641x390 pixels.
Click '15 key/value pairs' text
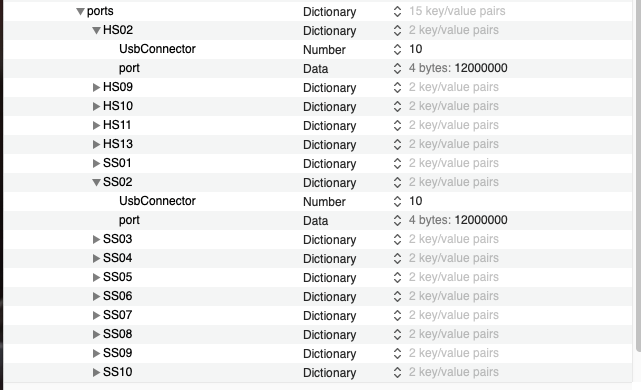pos(457,11)
